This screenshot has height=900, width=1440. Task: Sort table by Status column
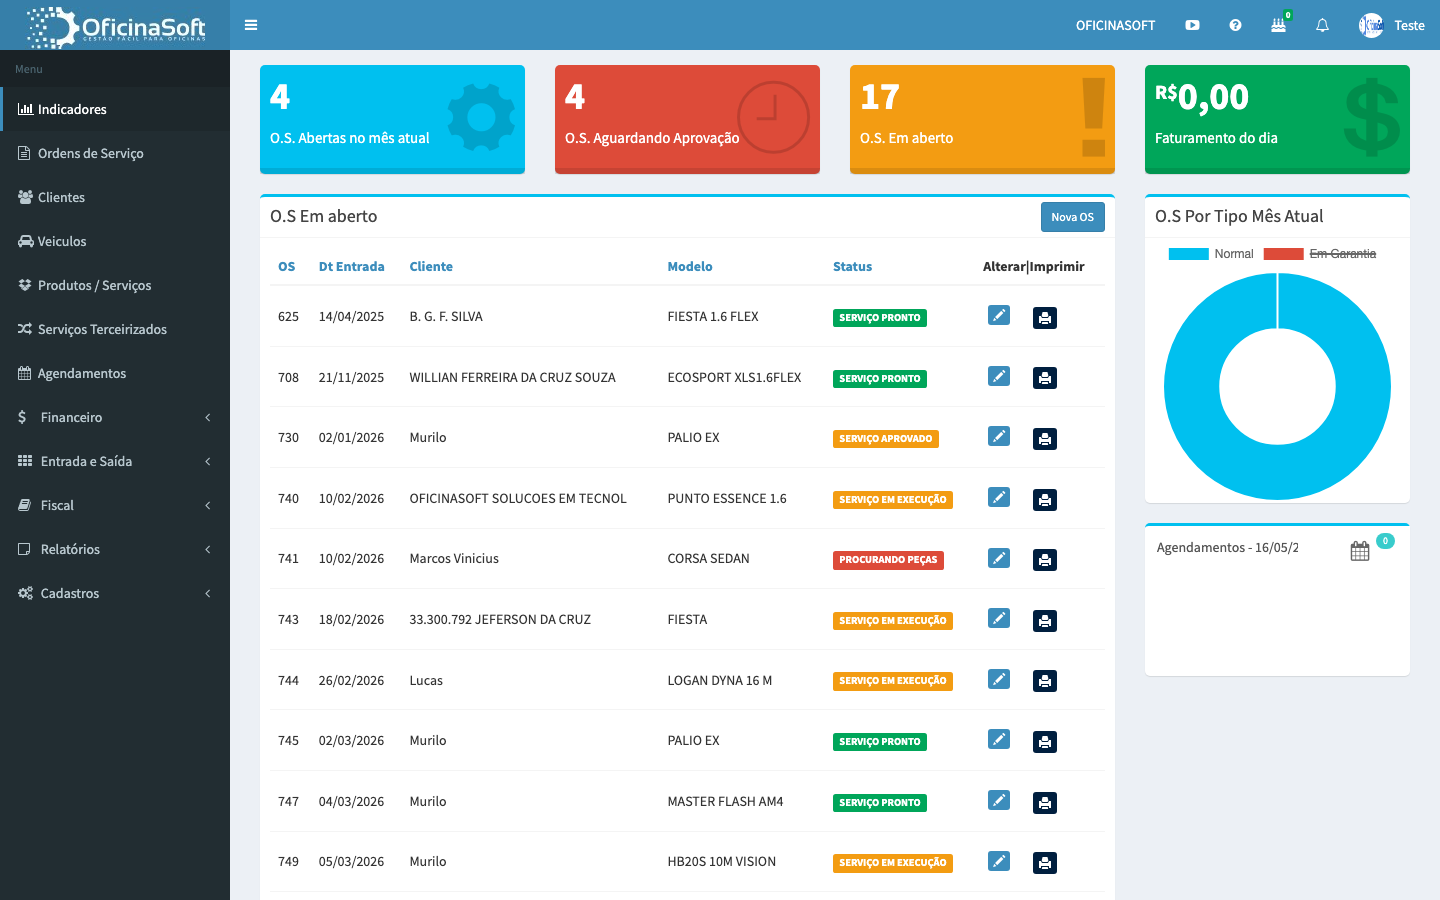click(852, 266)
